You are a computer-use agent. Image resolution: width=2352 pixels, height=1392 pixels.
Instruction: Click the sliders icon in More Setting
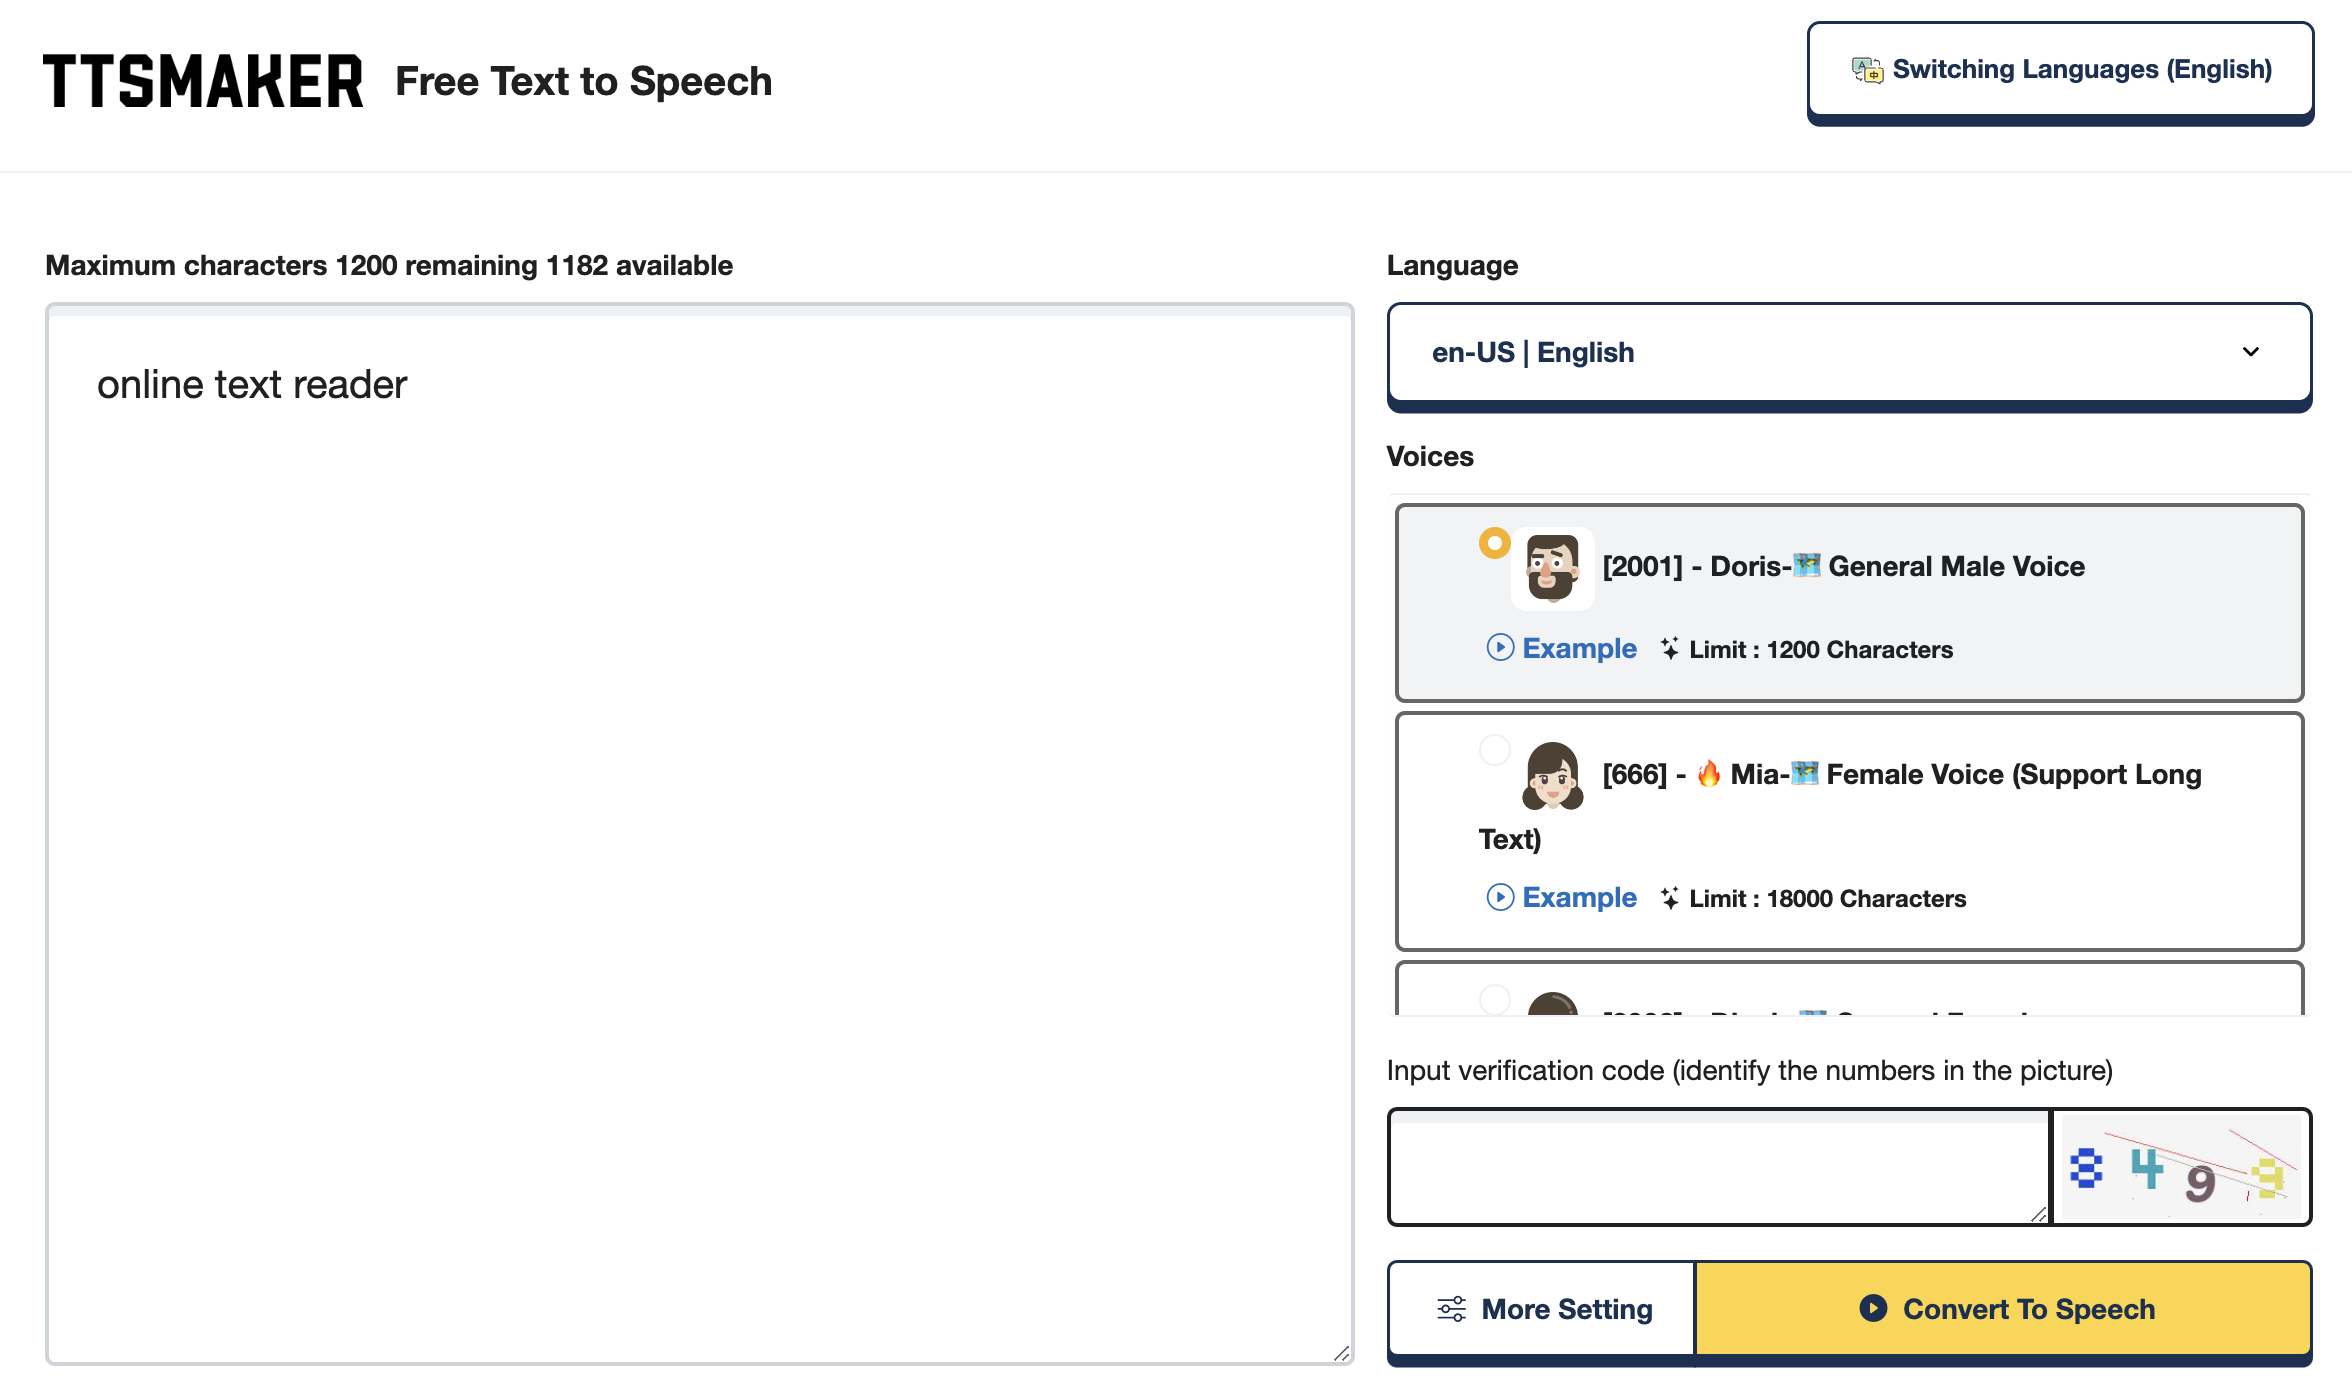point(1451,1308)
